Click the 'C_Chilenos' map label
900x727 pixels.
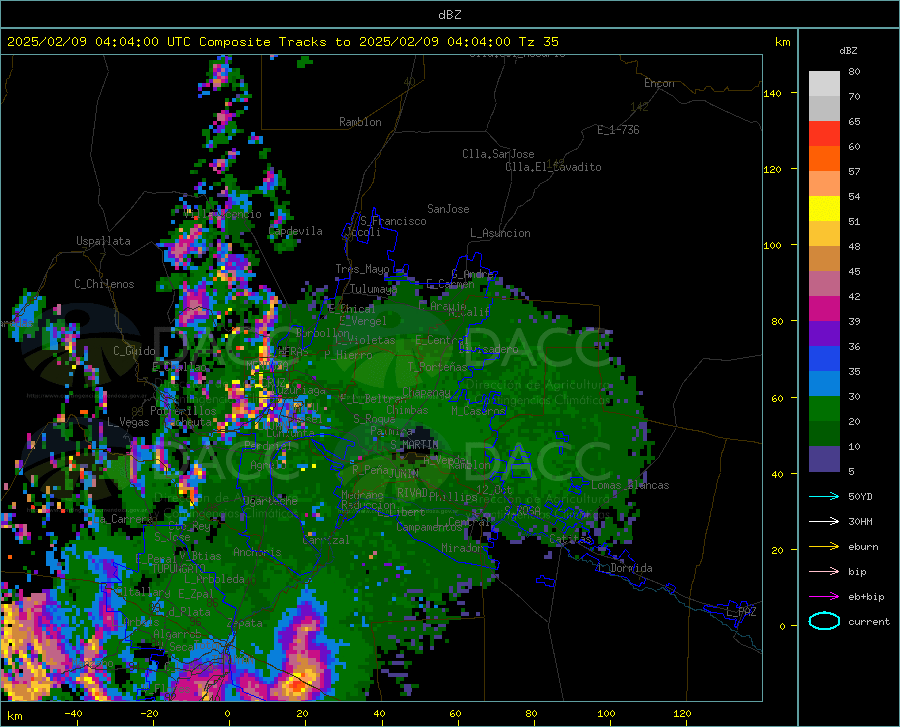tap(104, 284)
